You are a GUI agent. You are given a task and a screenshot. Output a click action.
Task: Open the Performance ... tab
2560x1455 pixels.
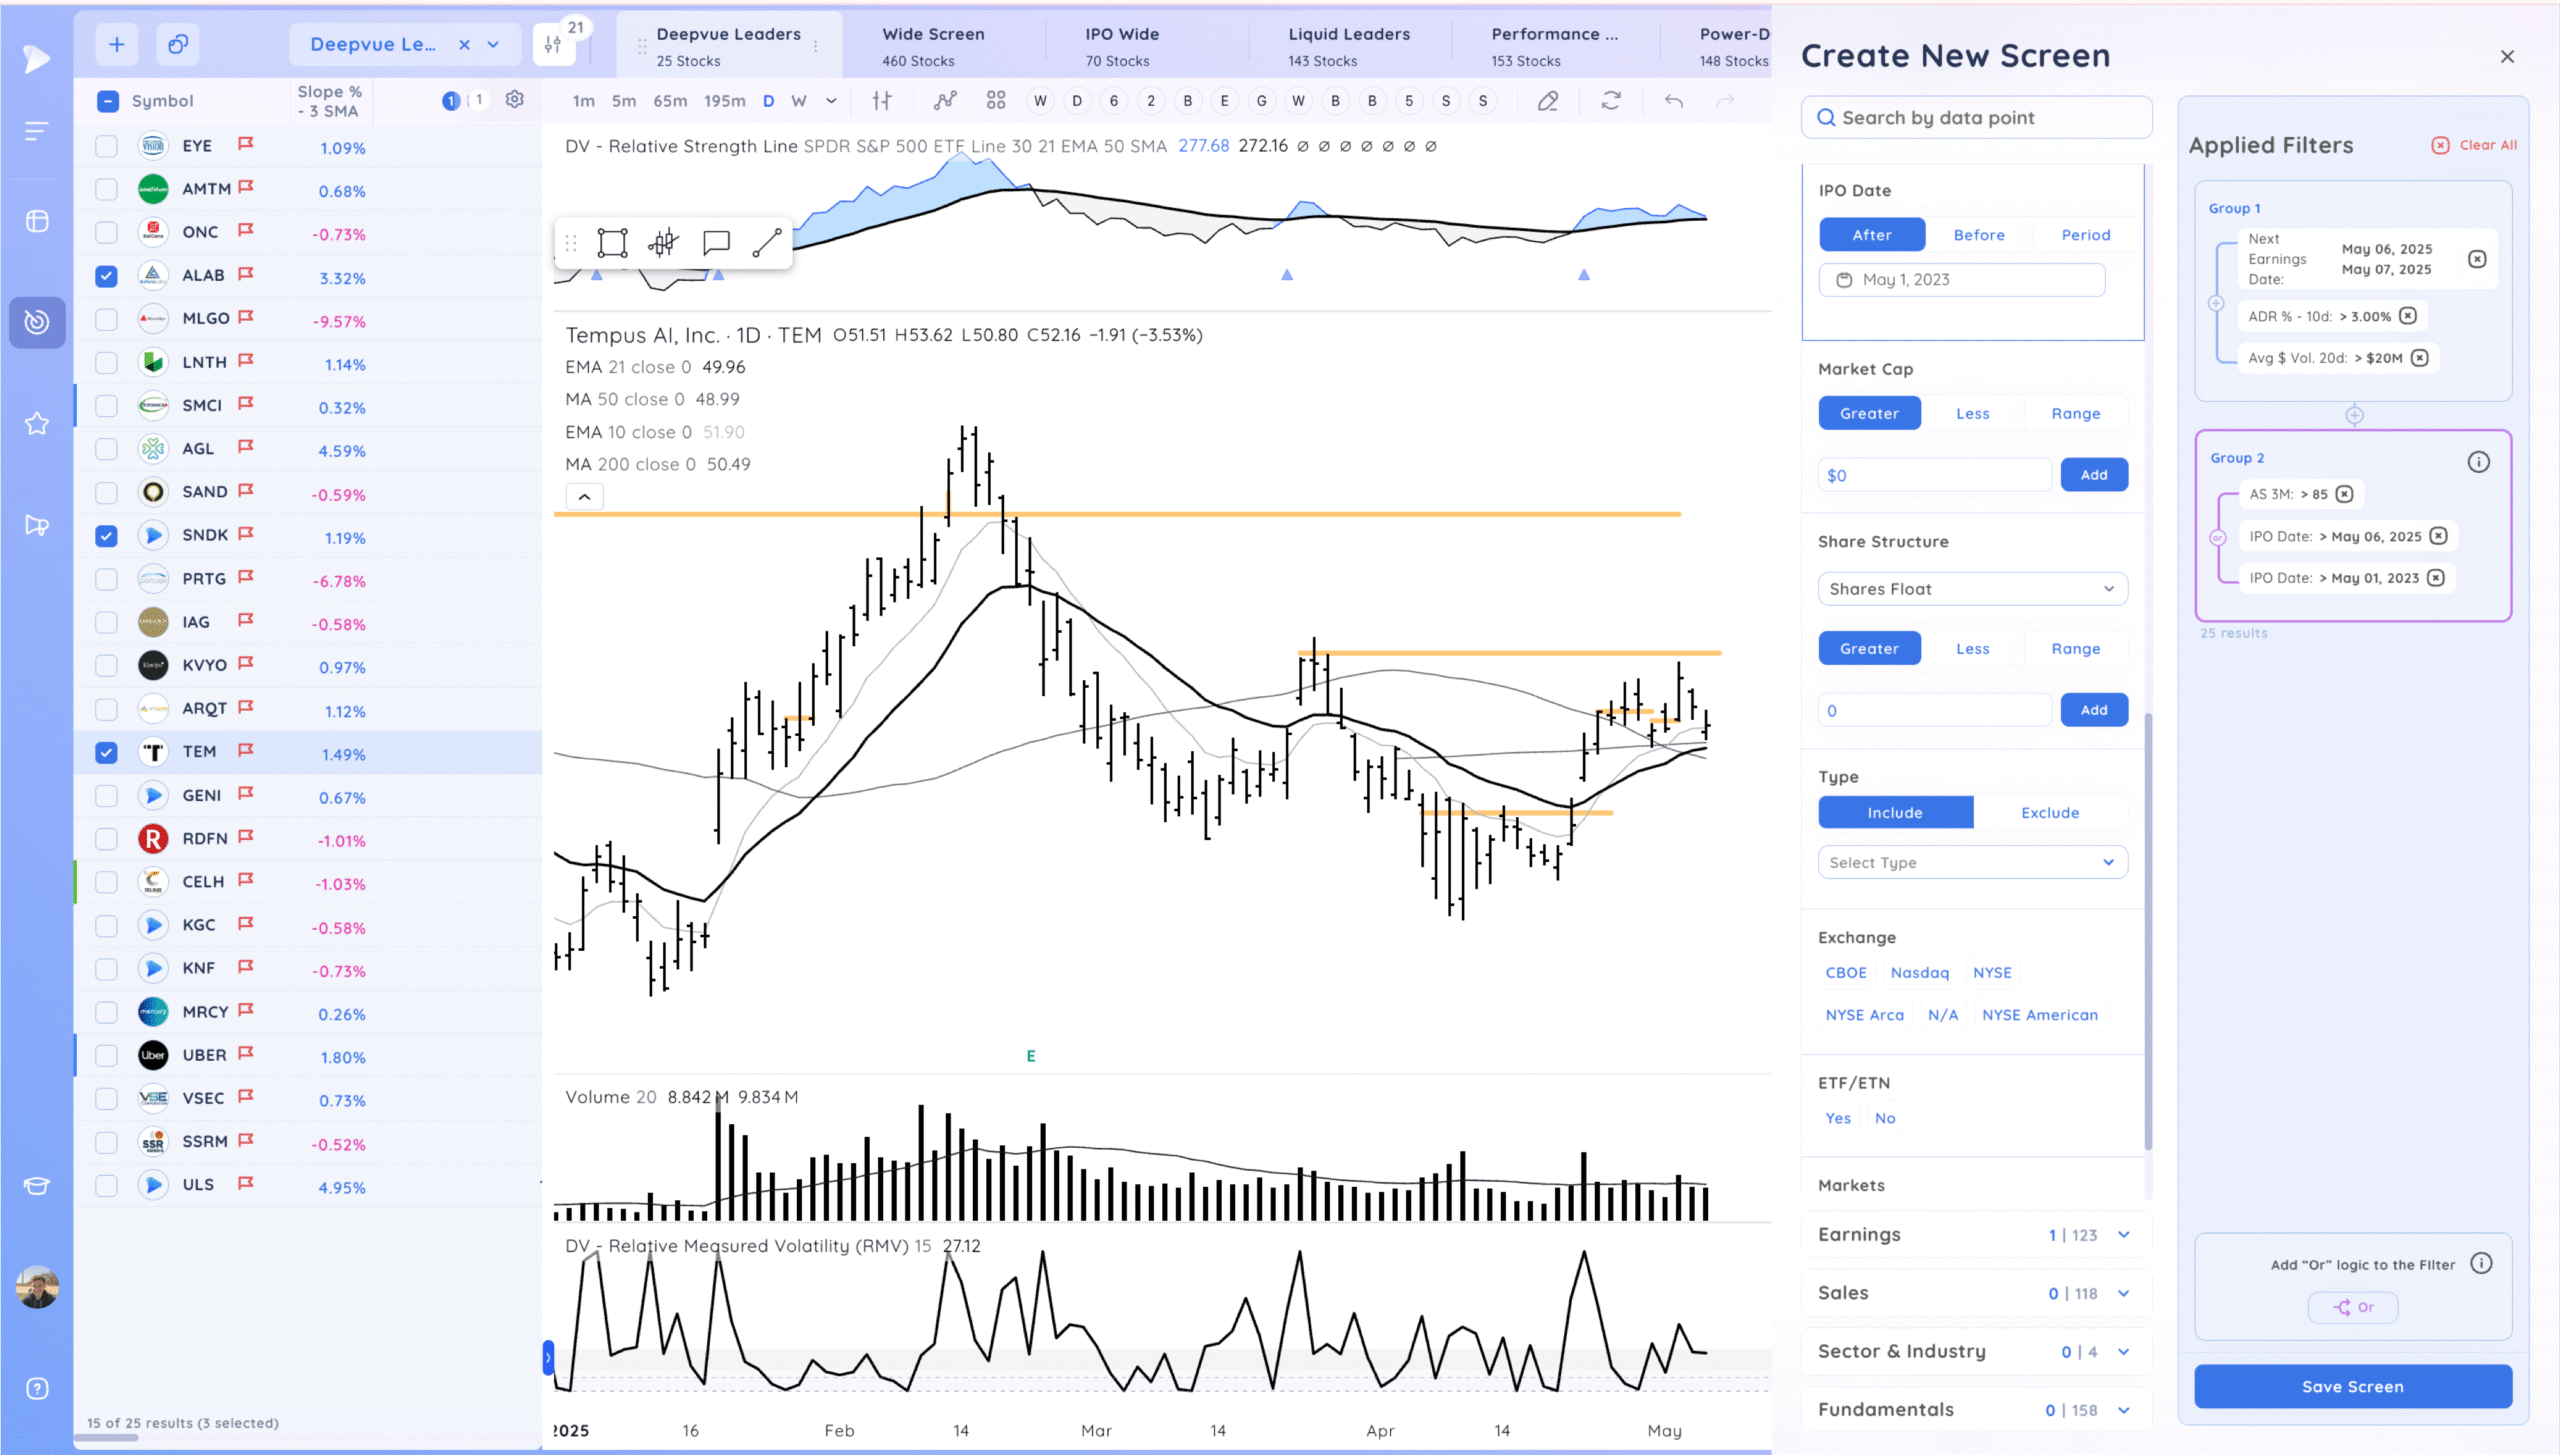point(1554,46)
